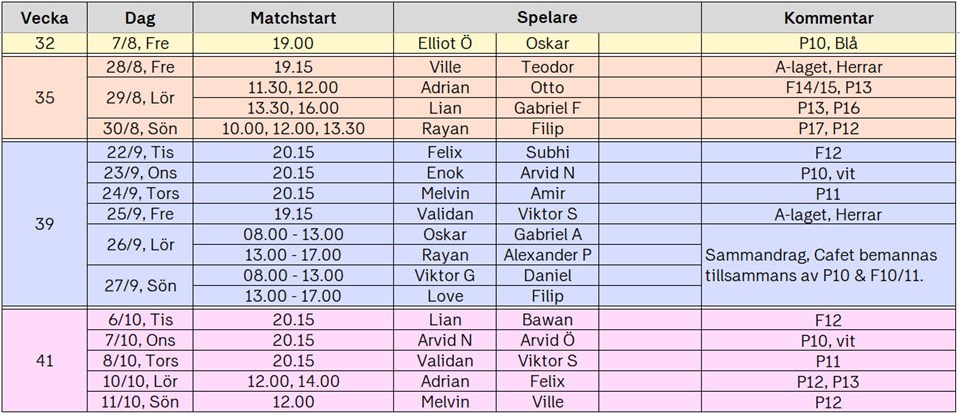Screen dimensions: 960x413
Task: Click the Elliot Ö player cell
Action: pos(445,44)
